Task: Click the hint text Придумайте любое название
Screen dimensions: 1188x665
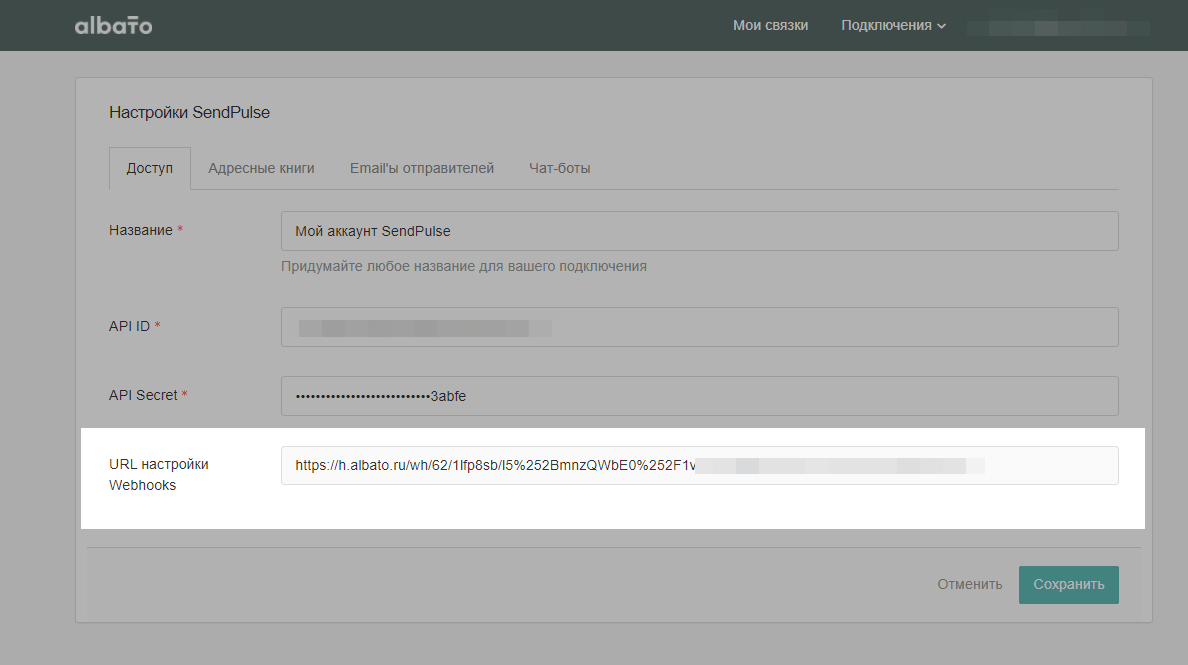Action: 464,267
